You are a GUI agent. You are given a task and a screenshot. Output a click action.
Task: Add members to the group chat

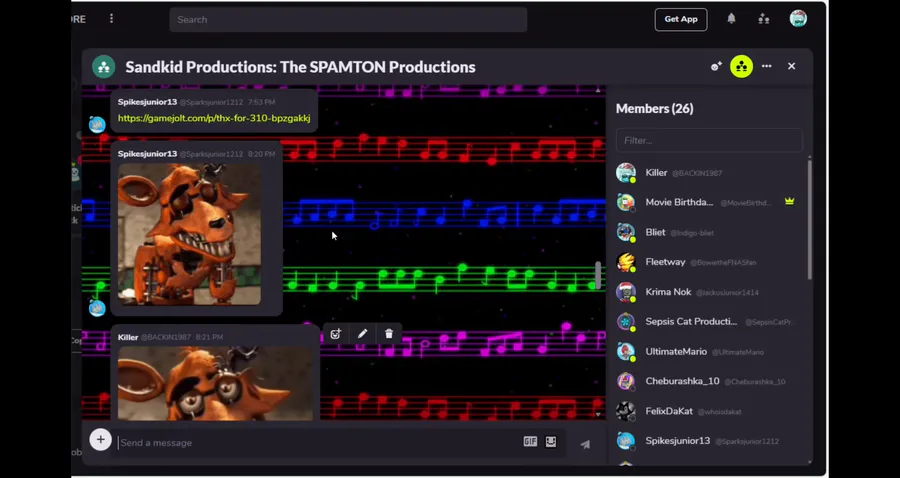716,67
